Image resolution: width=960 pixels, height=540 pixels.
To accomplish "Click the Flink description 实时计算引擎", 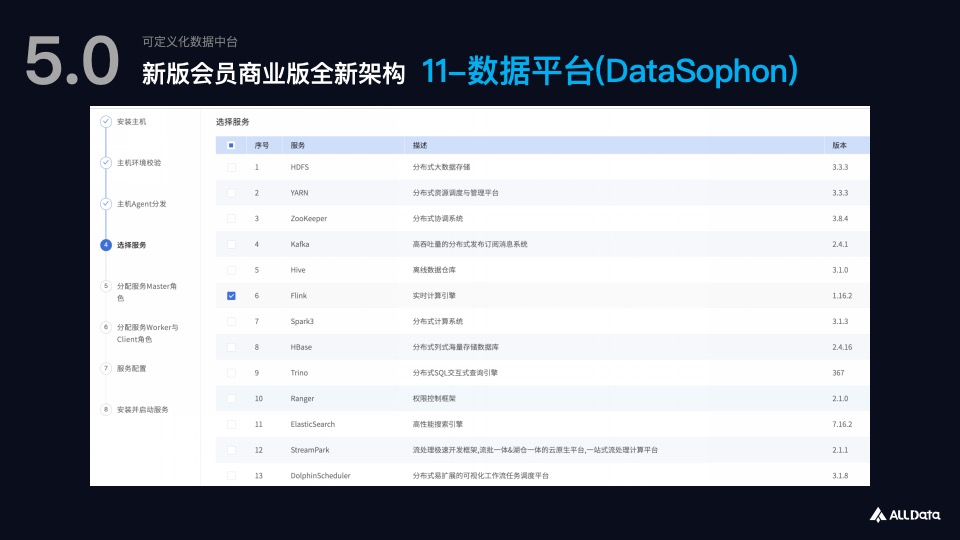I will click(x=434, y=296).
